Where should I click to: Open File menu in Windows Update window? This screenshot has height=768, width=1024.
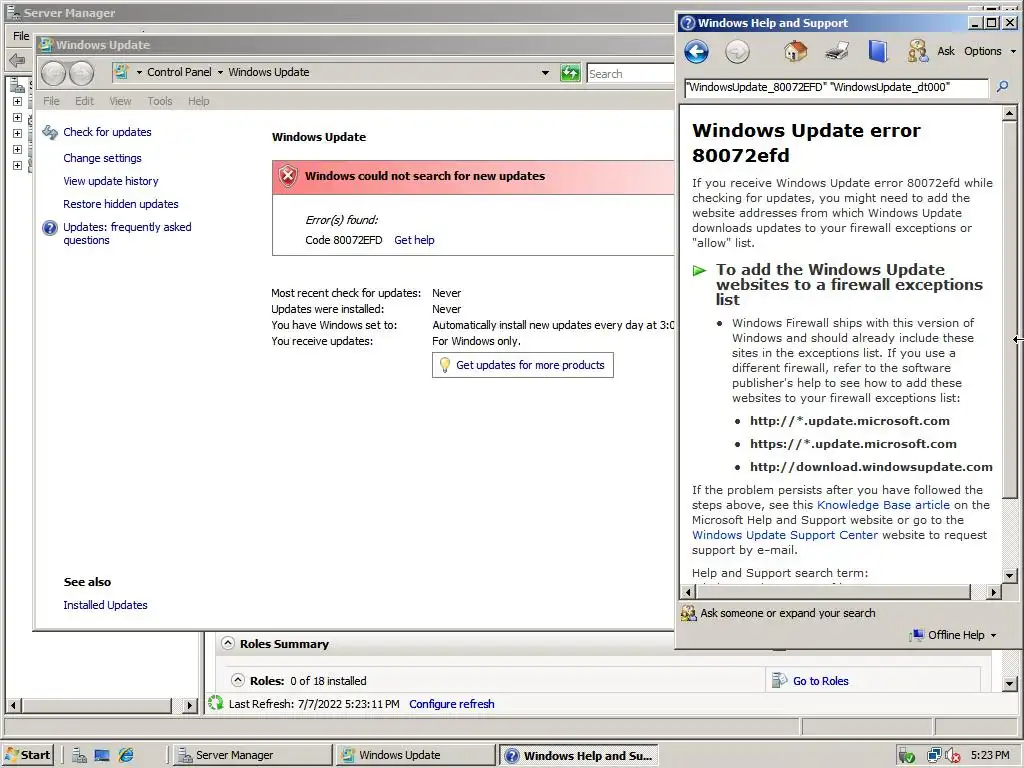pos(51,101)
